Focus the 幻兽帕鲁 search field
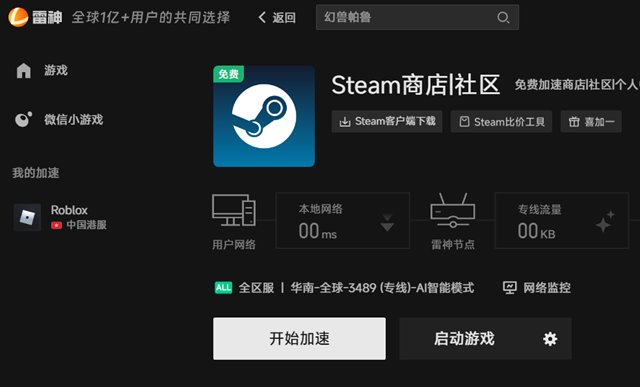This screenshot has height=387, width=640. [x=417, y=17]
